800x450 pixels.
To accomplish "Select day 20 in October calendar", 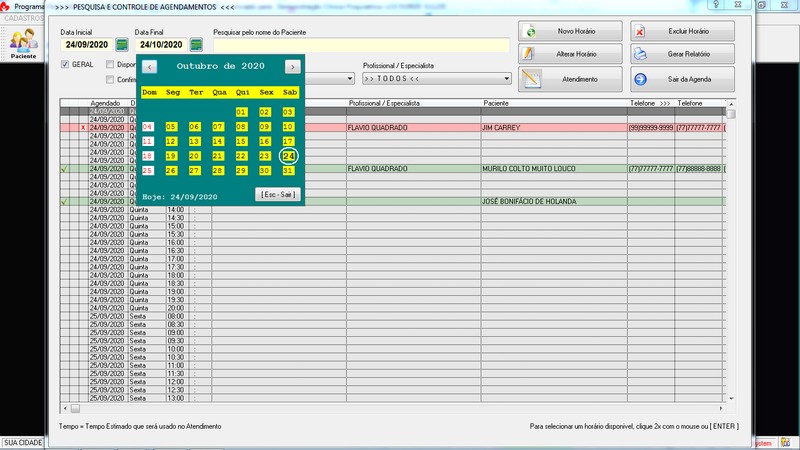I will click(x=194, y=156).
